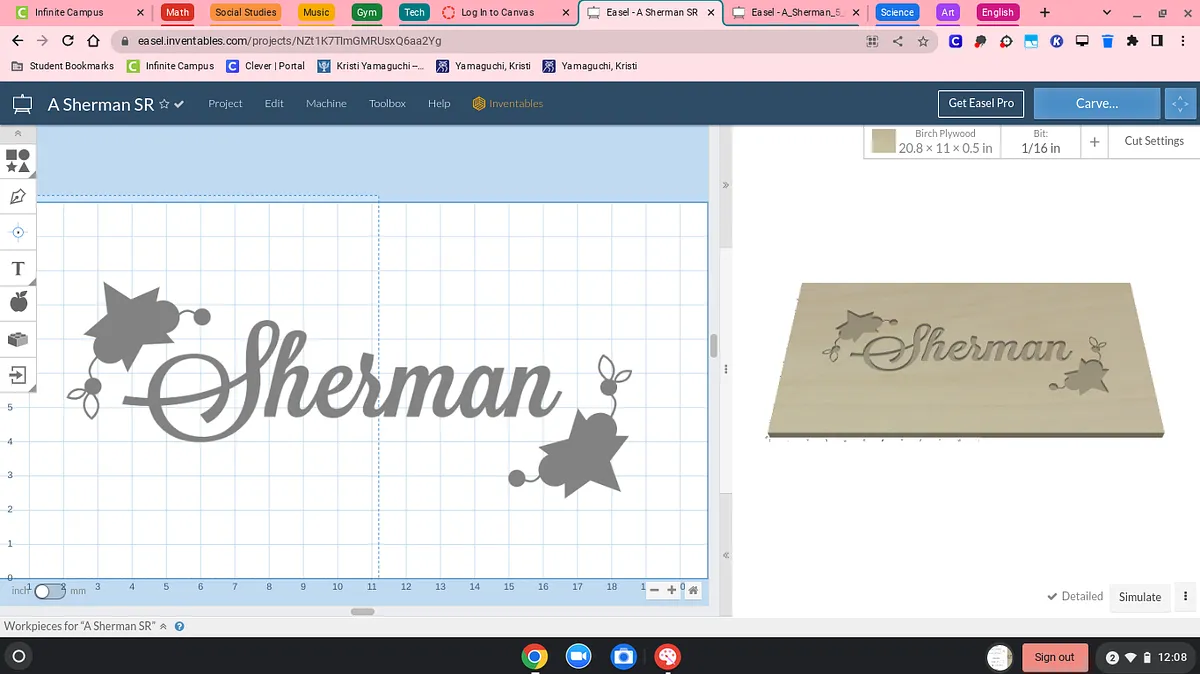Toggle the star next to project title
The image size is (1200, 674).
point(164,104)
